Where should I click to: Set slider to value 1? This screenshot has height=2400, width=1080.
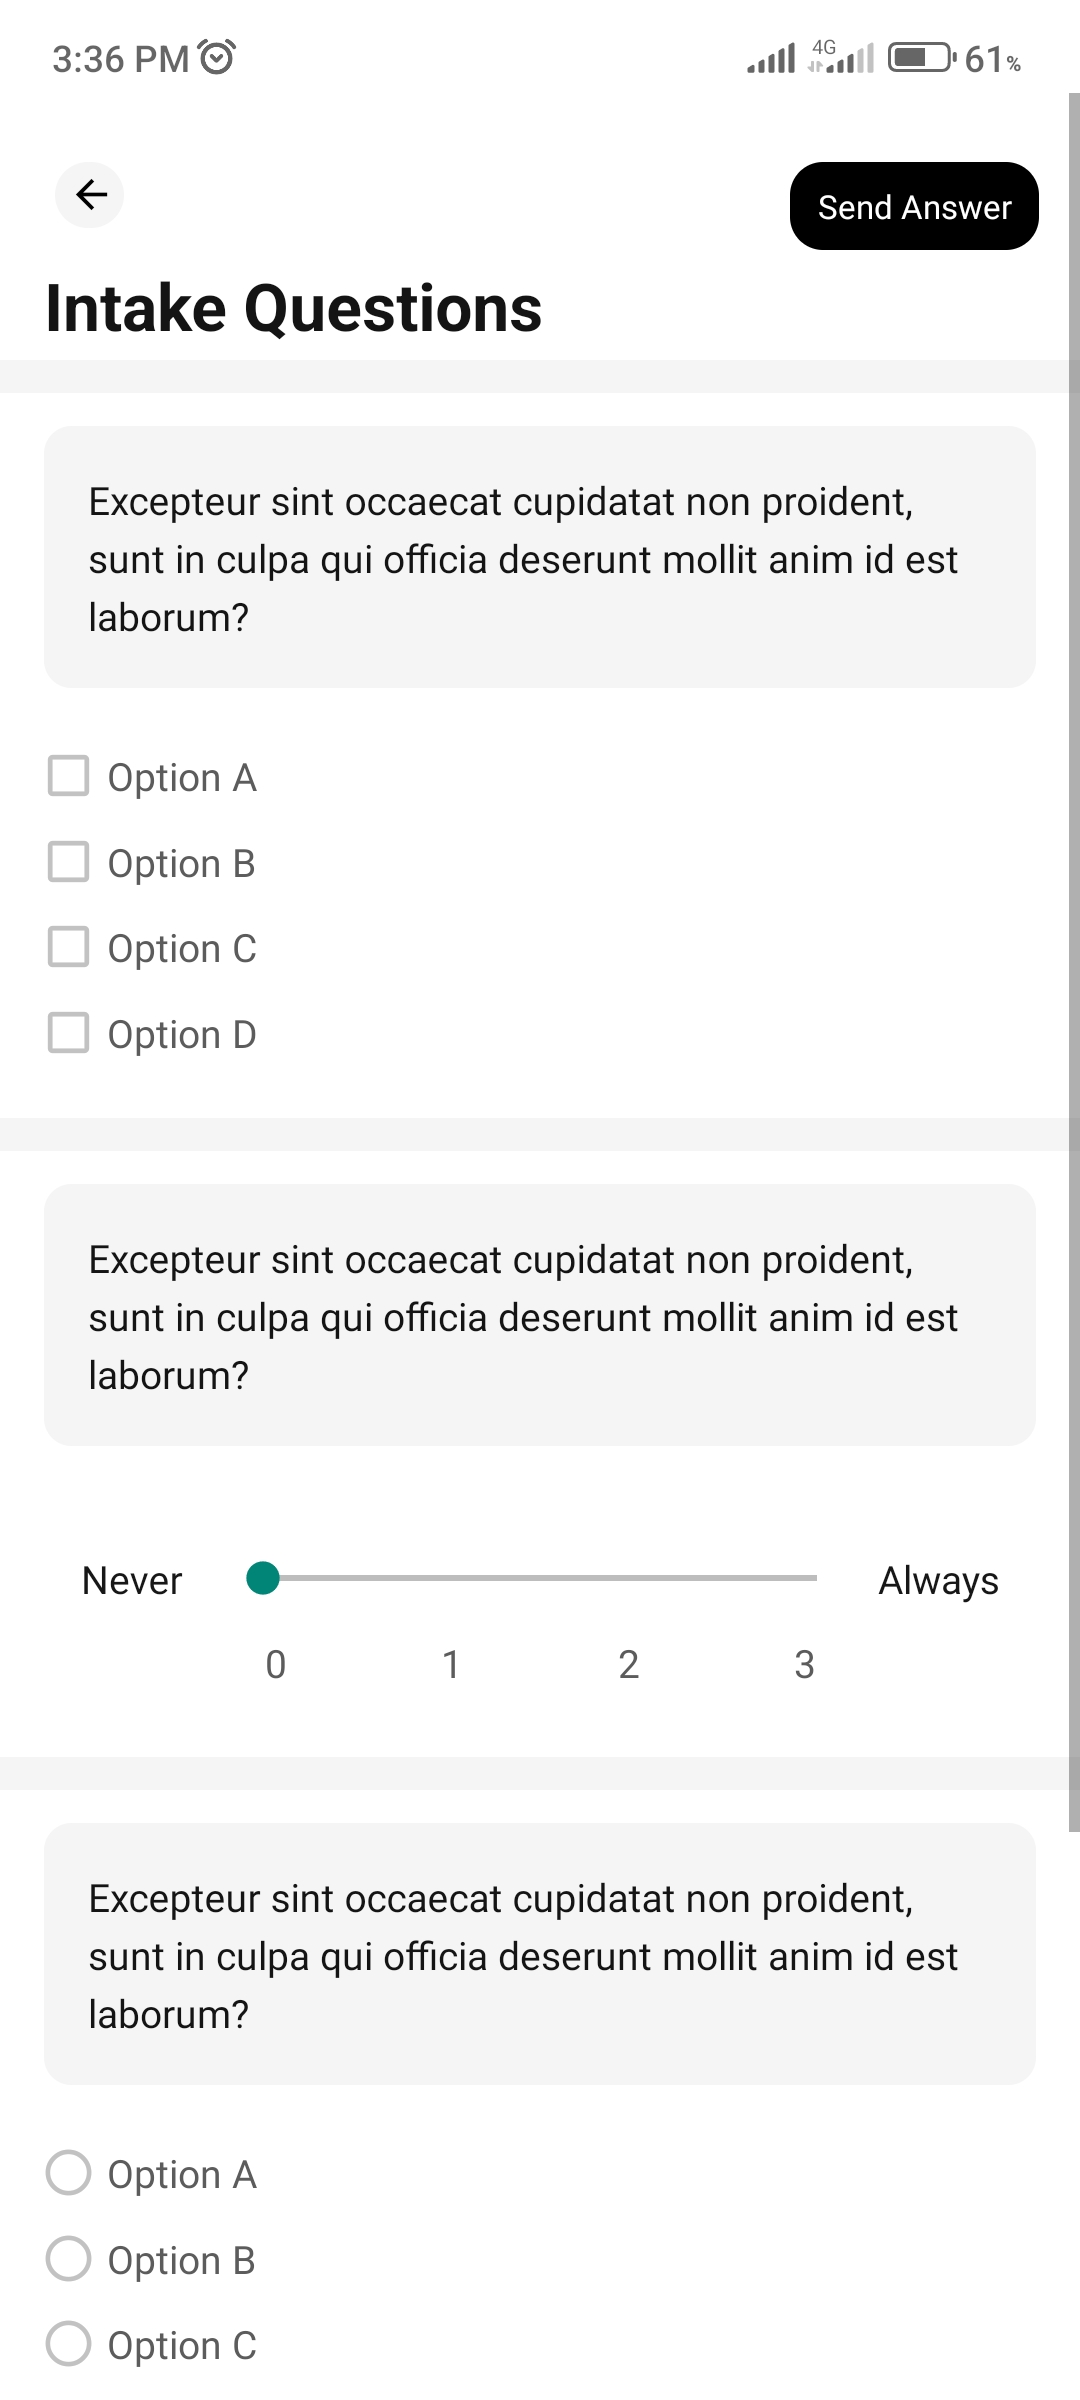[450, 1578]
